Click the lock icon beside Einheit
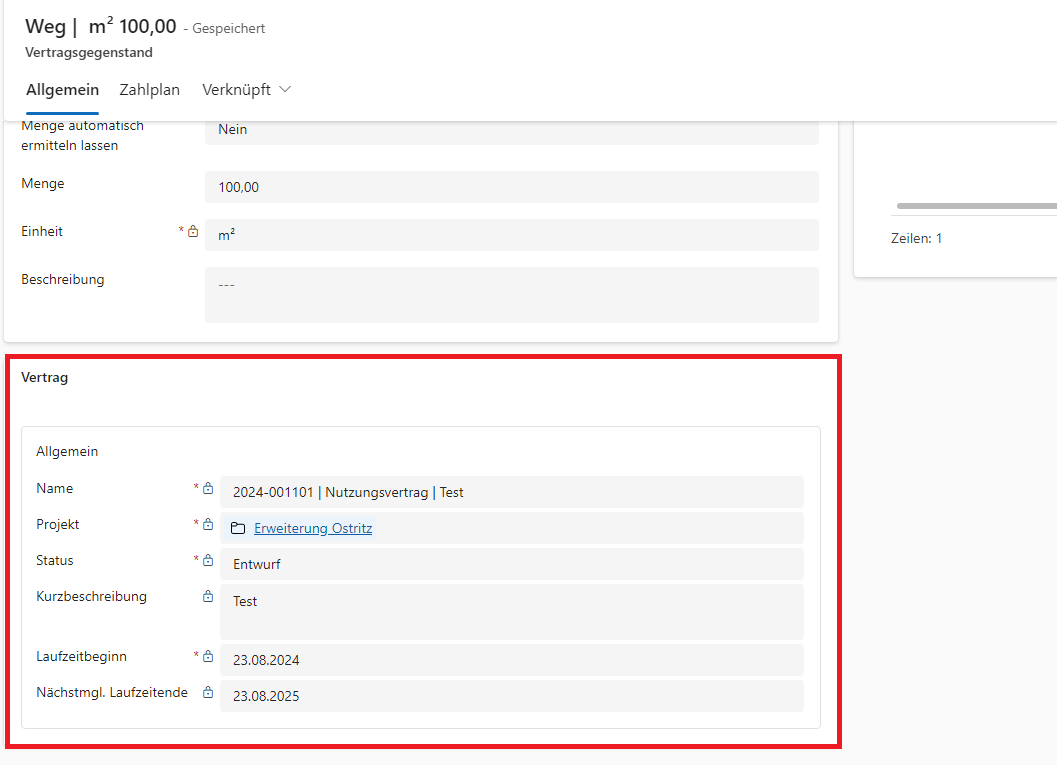1057x765 pixels. coord(193,231)
